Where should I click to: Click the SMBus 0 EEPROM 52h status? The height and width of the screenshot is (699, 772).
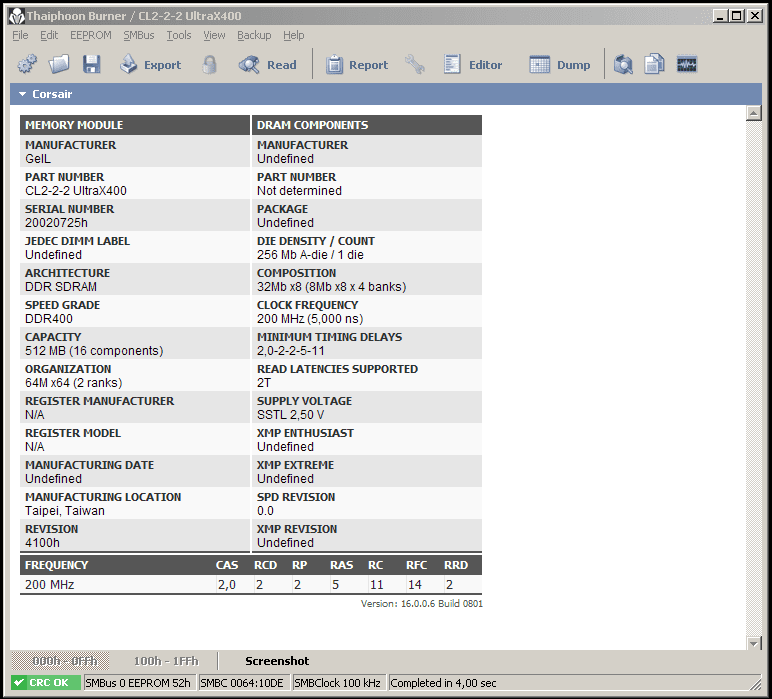pyautogui.click(x=138, y=683)
